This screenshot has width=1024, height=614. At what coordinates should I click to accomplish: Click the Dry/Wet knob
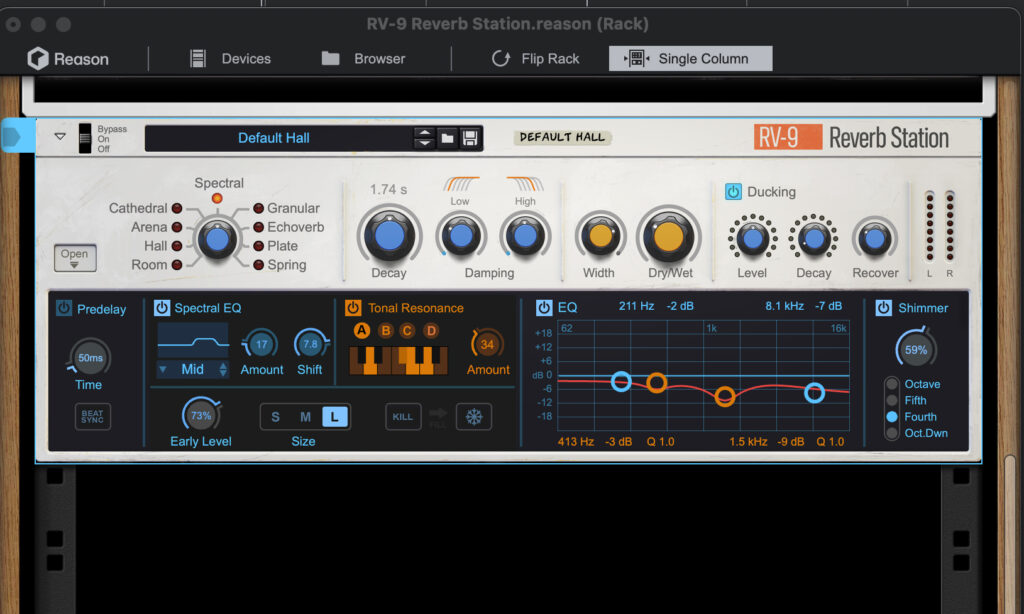coord(669,236)
